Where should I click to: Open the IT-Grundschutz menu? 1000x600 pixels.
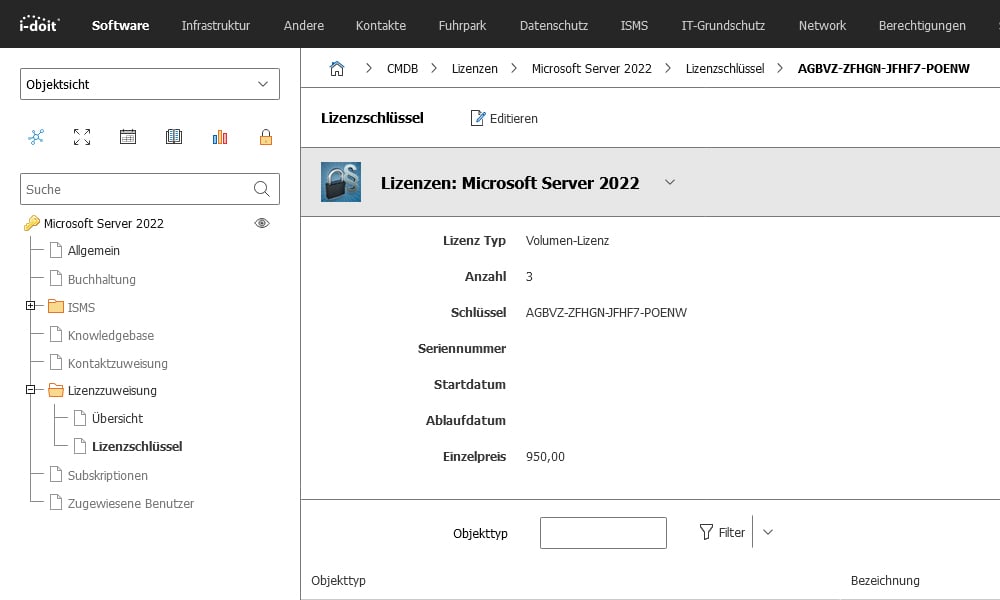[723, 26]
